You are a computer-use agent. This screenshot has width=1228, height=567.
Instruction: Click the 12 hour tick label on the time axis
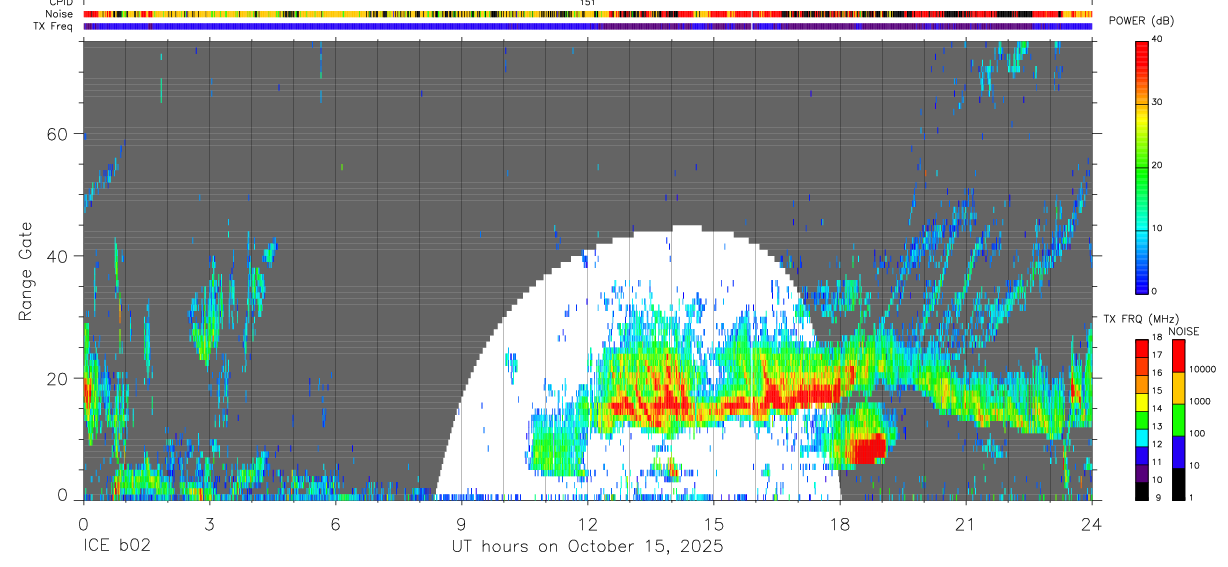coord(588,523)
